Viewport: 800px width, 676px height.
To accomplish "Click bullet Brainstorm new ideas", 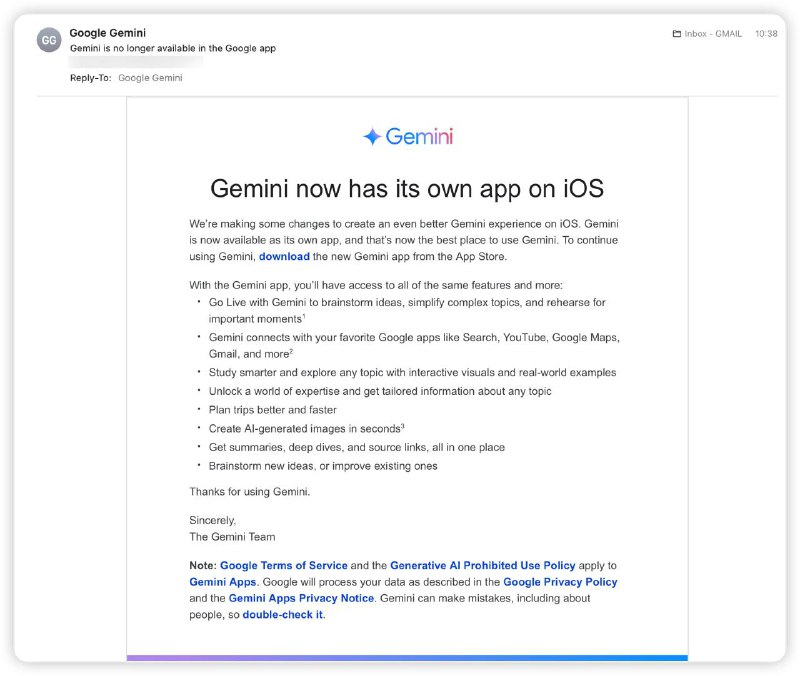I will 323,466.
